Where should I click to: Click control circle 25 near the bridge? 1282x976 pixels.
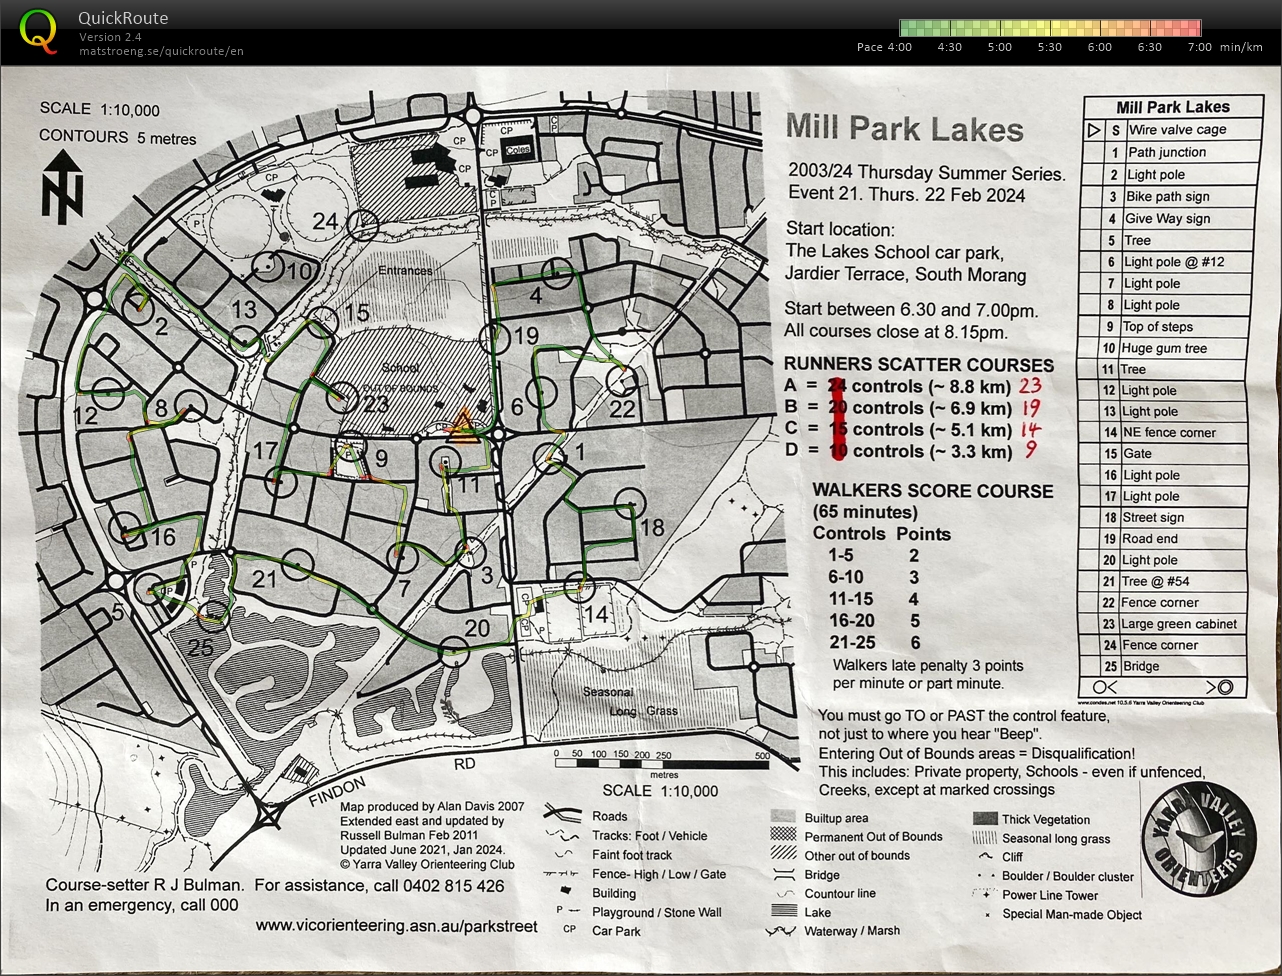tap(216, 615)
